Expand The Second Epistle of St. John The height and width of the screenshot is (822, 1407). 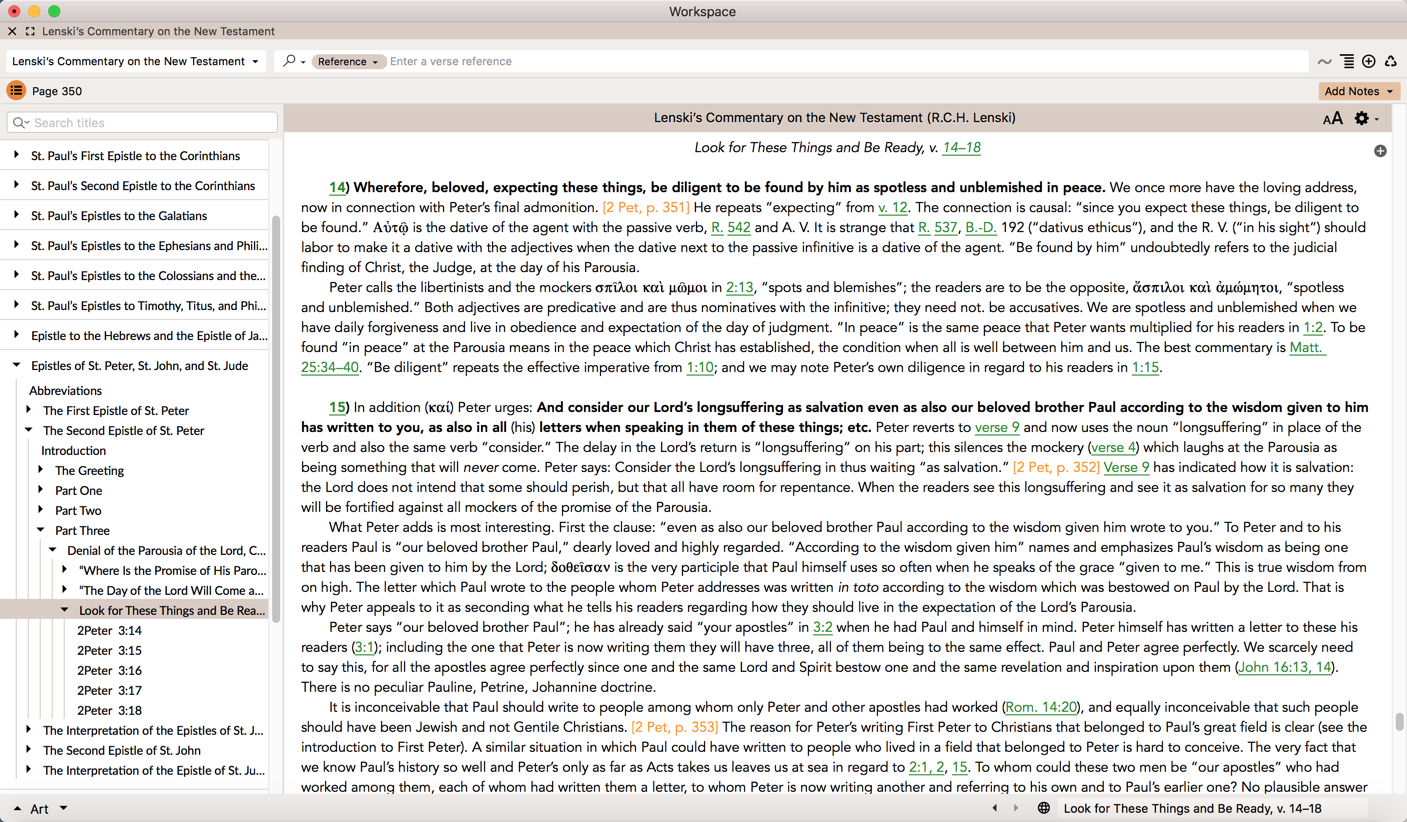pos(29,750)
